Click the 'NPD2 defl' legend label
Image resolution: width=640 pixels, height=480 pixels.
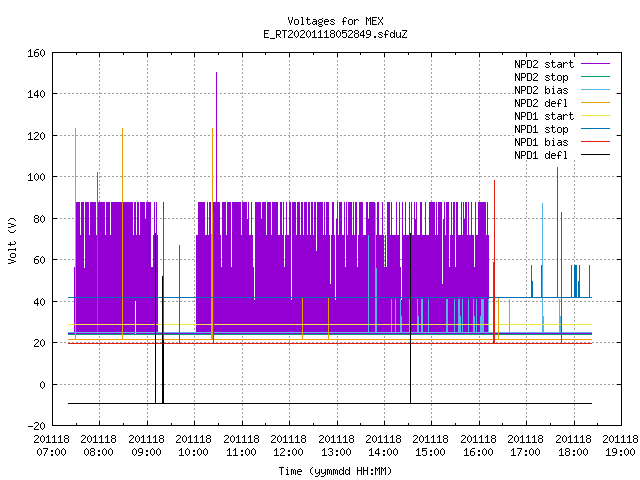(x=541, y=103)
